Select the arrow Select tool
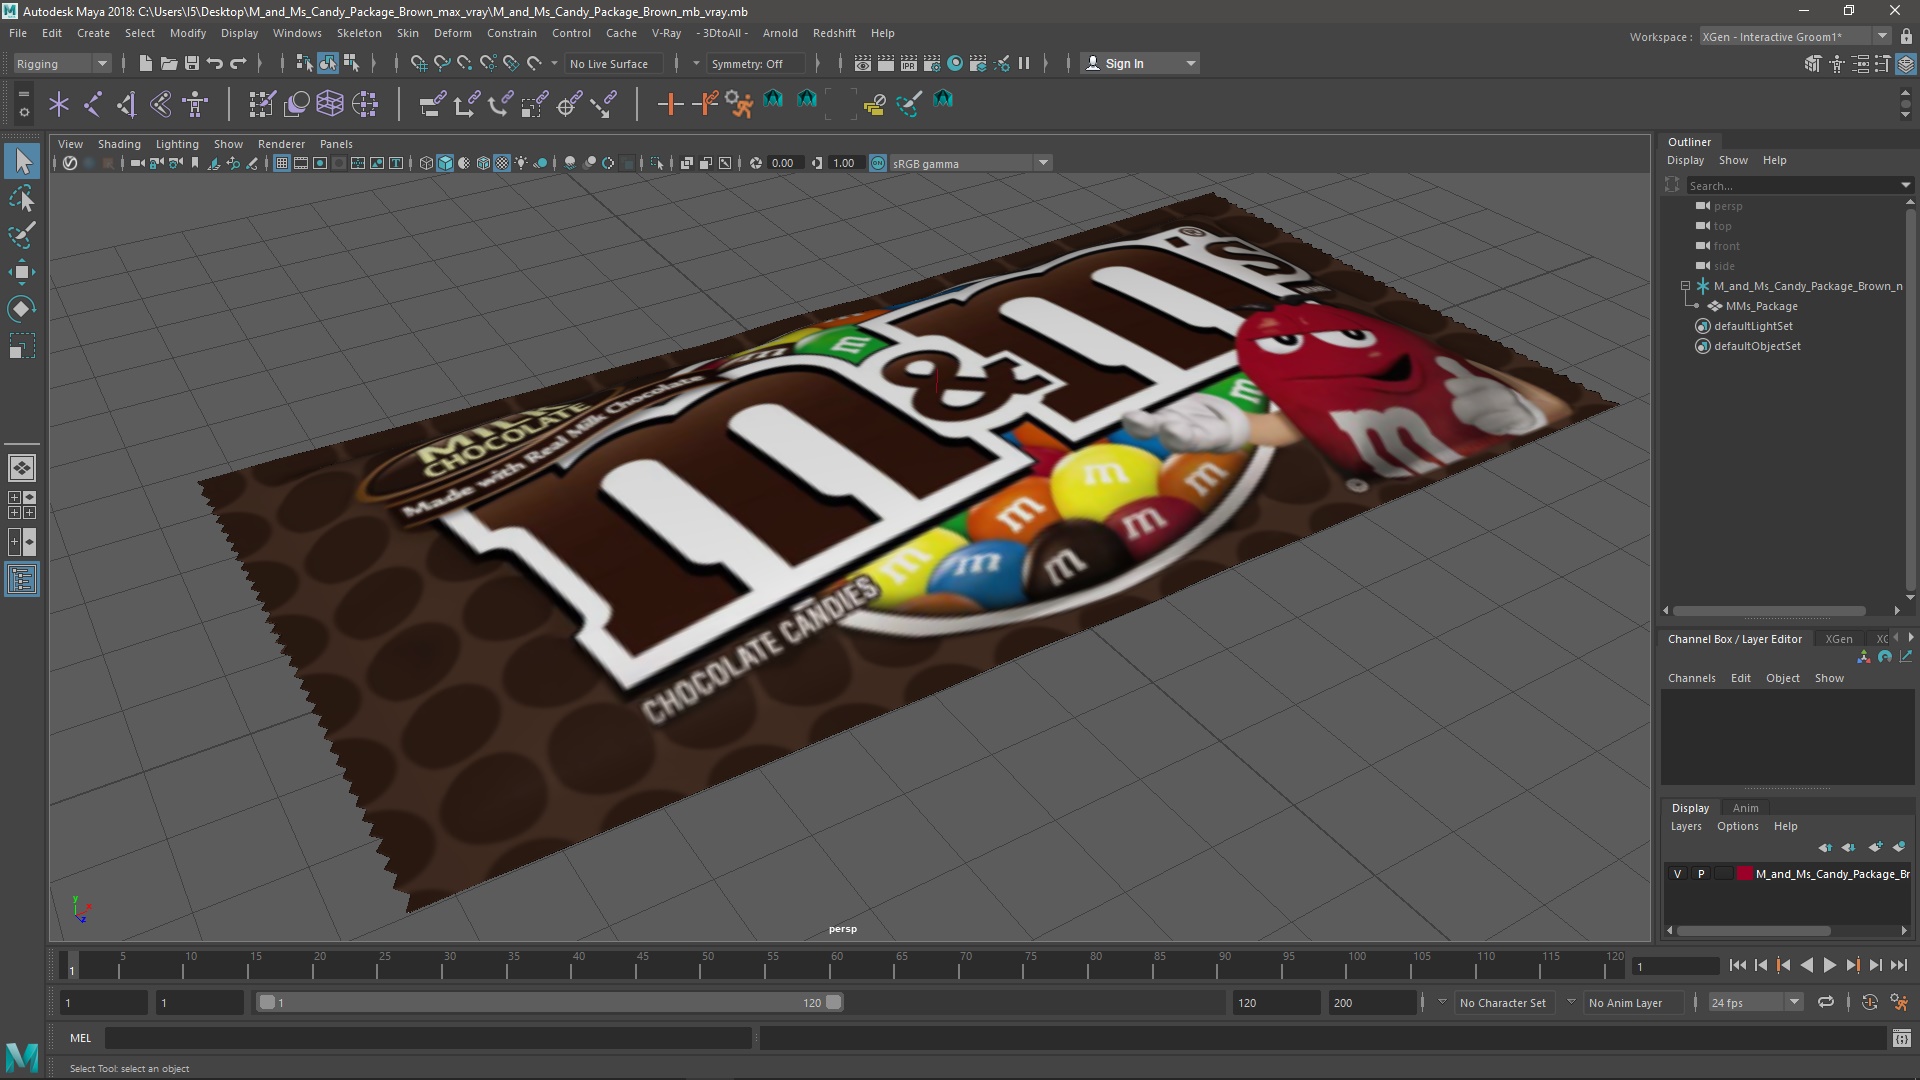 [x=22, y=161]
